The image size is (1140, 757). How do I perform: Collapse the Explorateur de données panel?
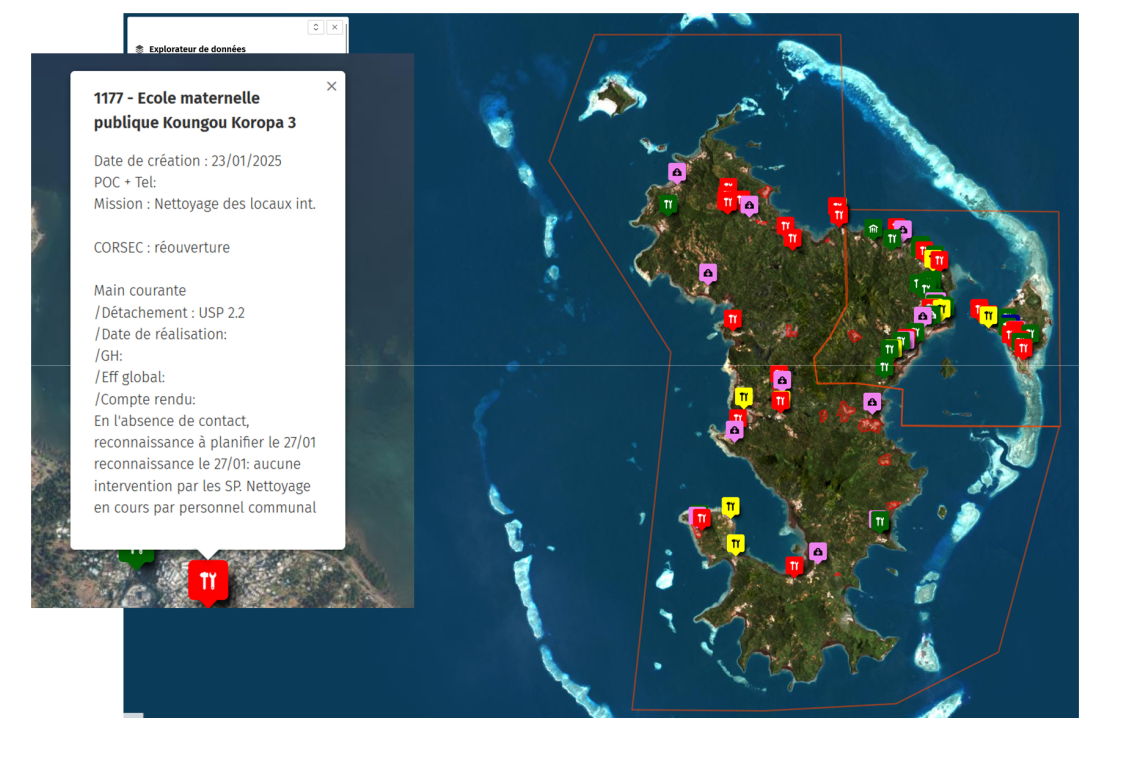tap(316, 28)
